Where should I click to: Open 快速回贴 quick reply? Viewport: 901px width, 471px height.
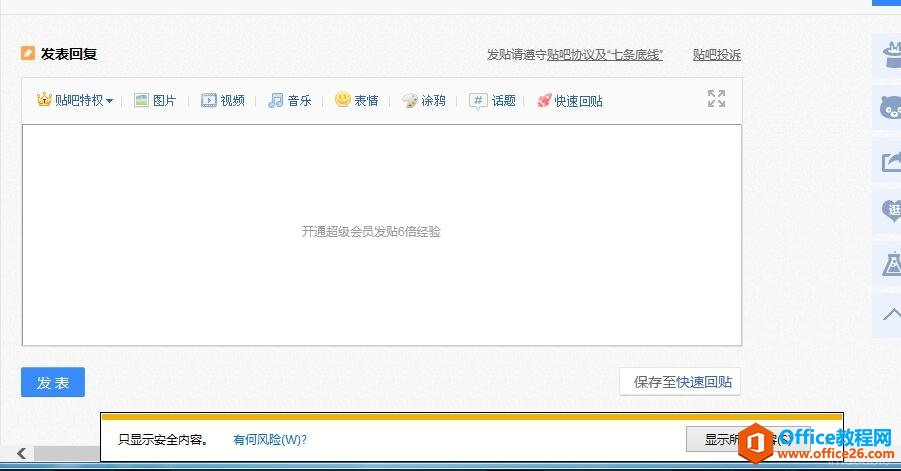(x=569, y=101)
